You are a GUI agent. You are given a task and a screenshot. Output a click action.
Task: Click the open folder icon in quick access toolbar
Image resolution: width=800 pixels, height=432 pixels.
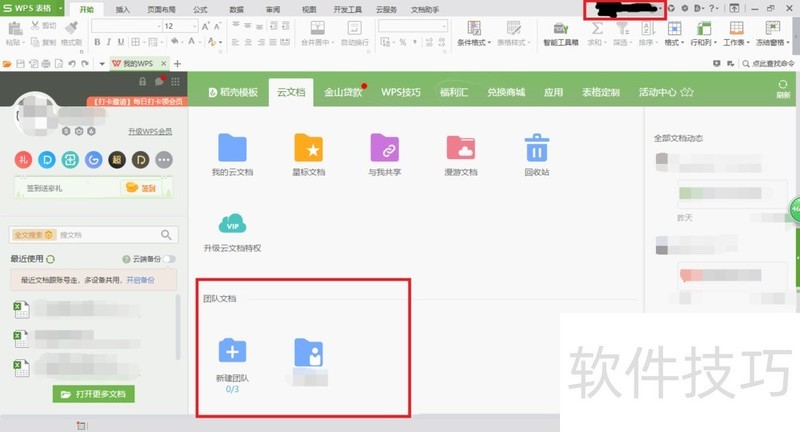[x=7, y=64]
